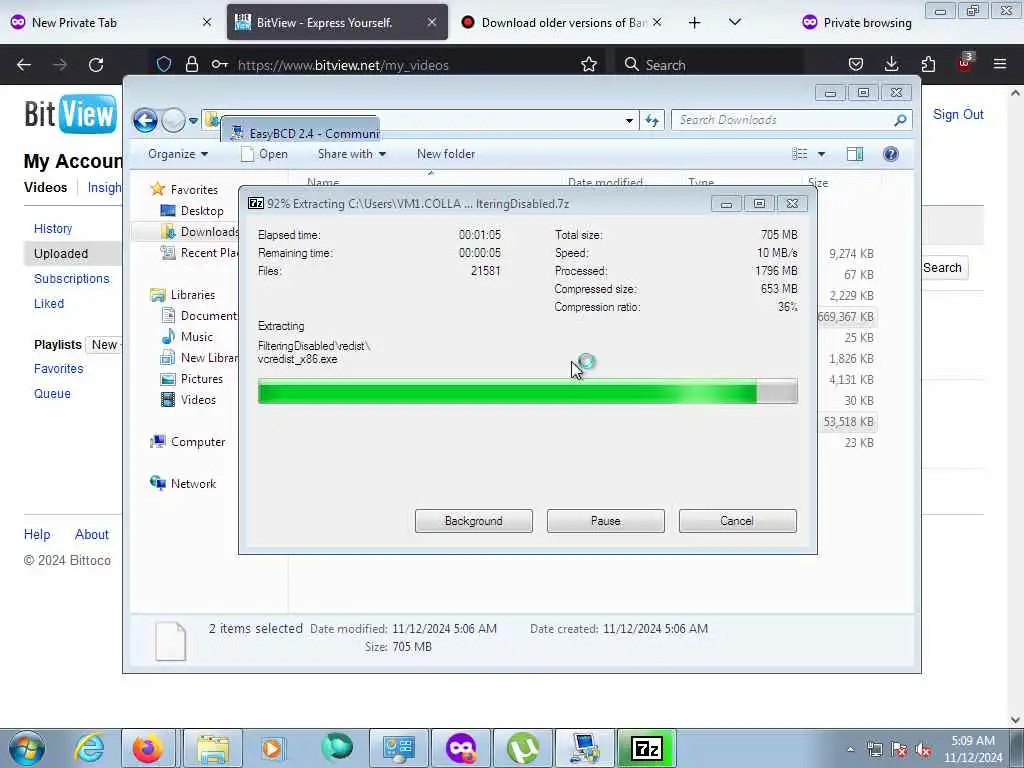Show hidden tray icons arrow

(x=850, y=749)
